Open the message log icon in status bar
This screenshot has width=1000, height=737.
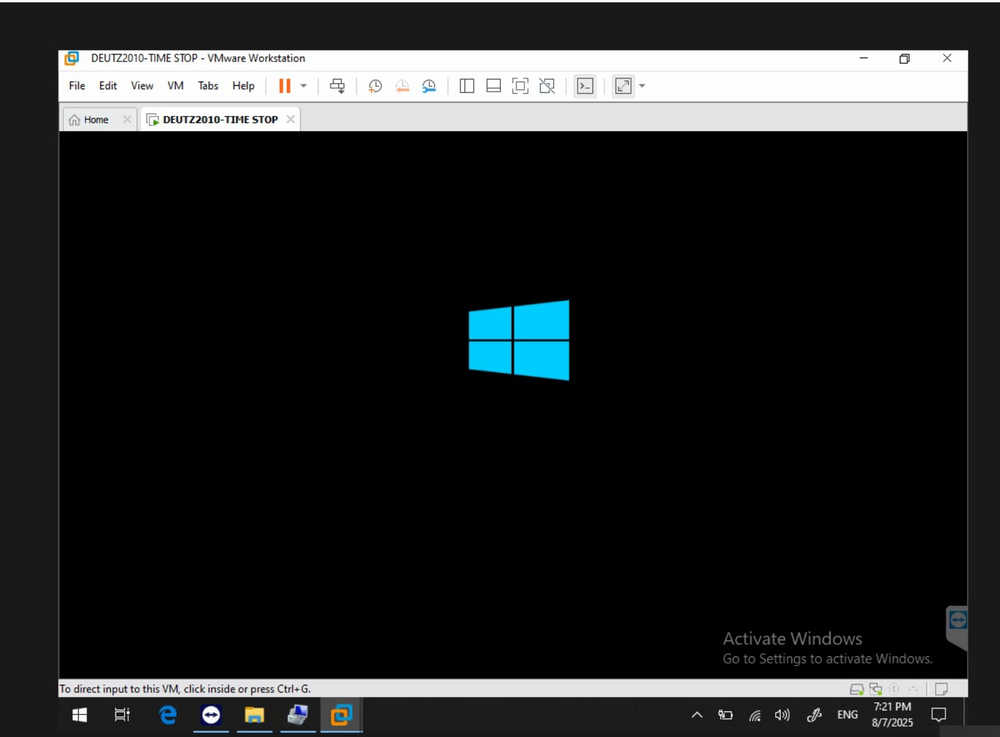tap(941, 689)
